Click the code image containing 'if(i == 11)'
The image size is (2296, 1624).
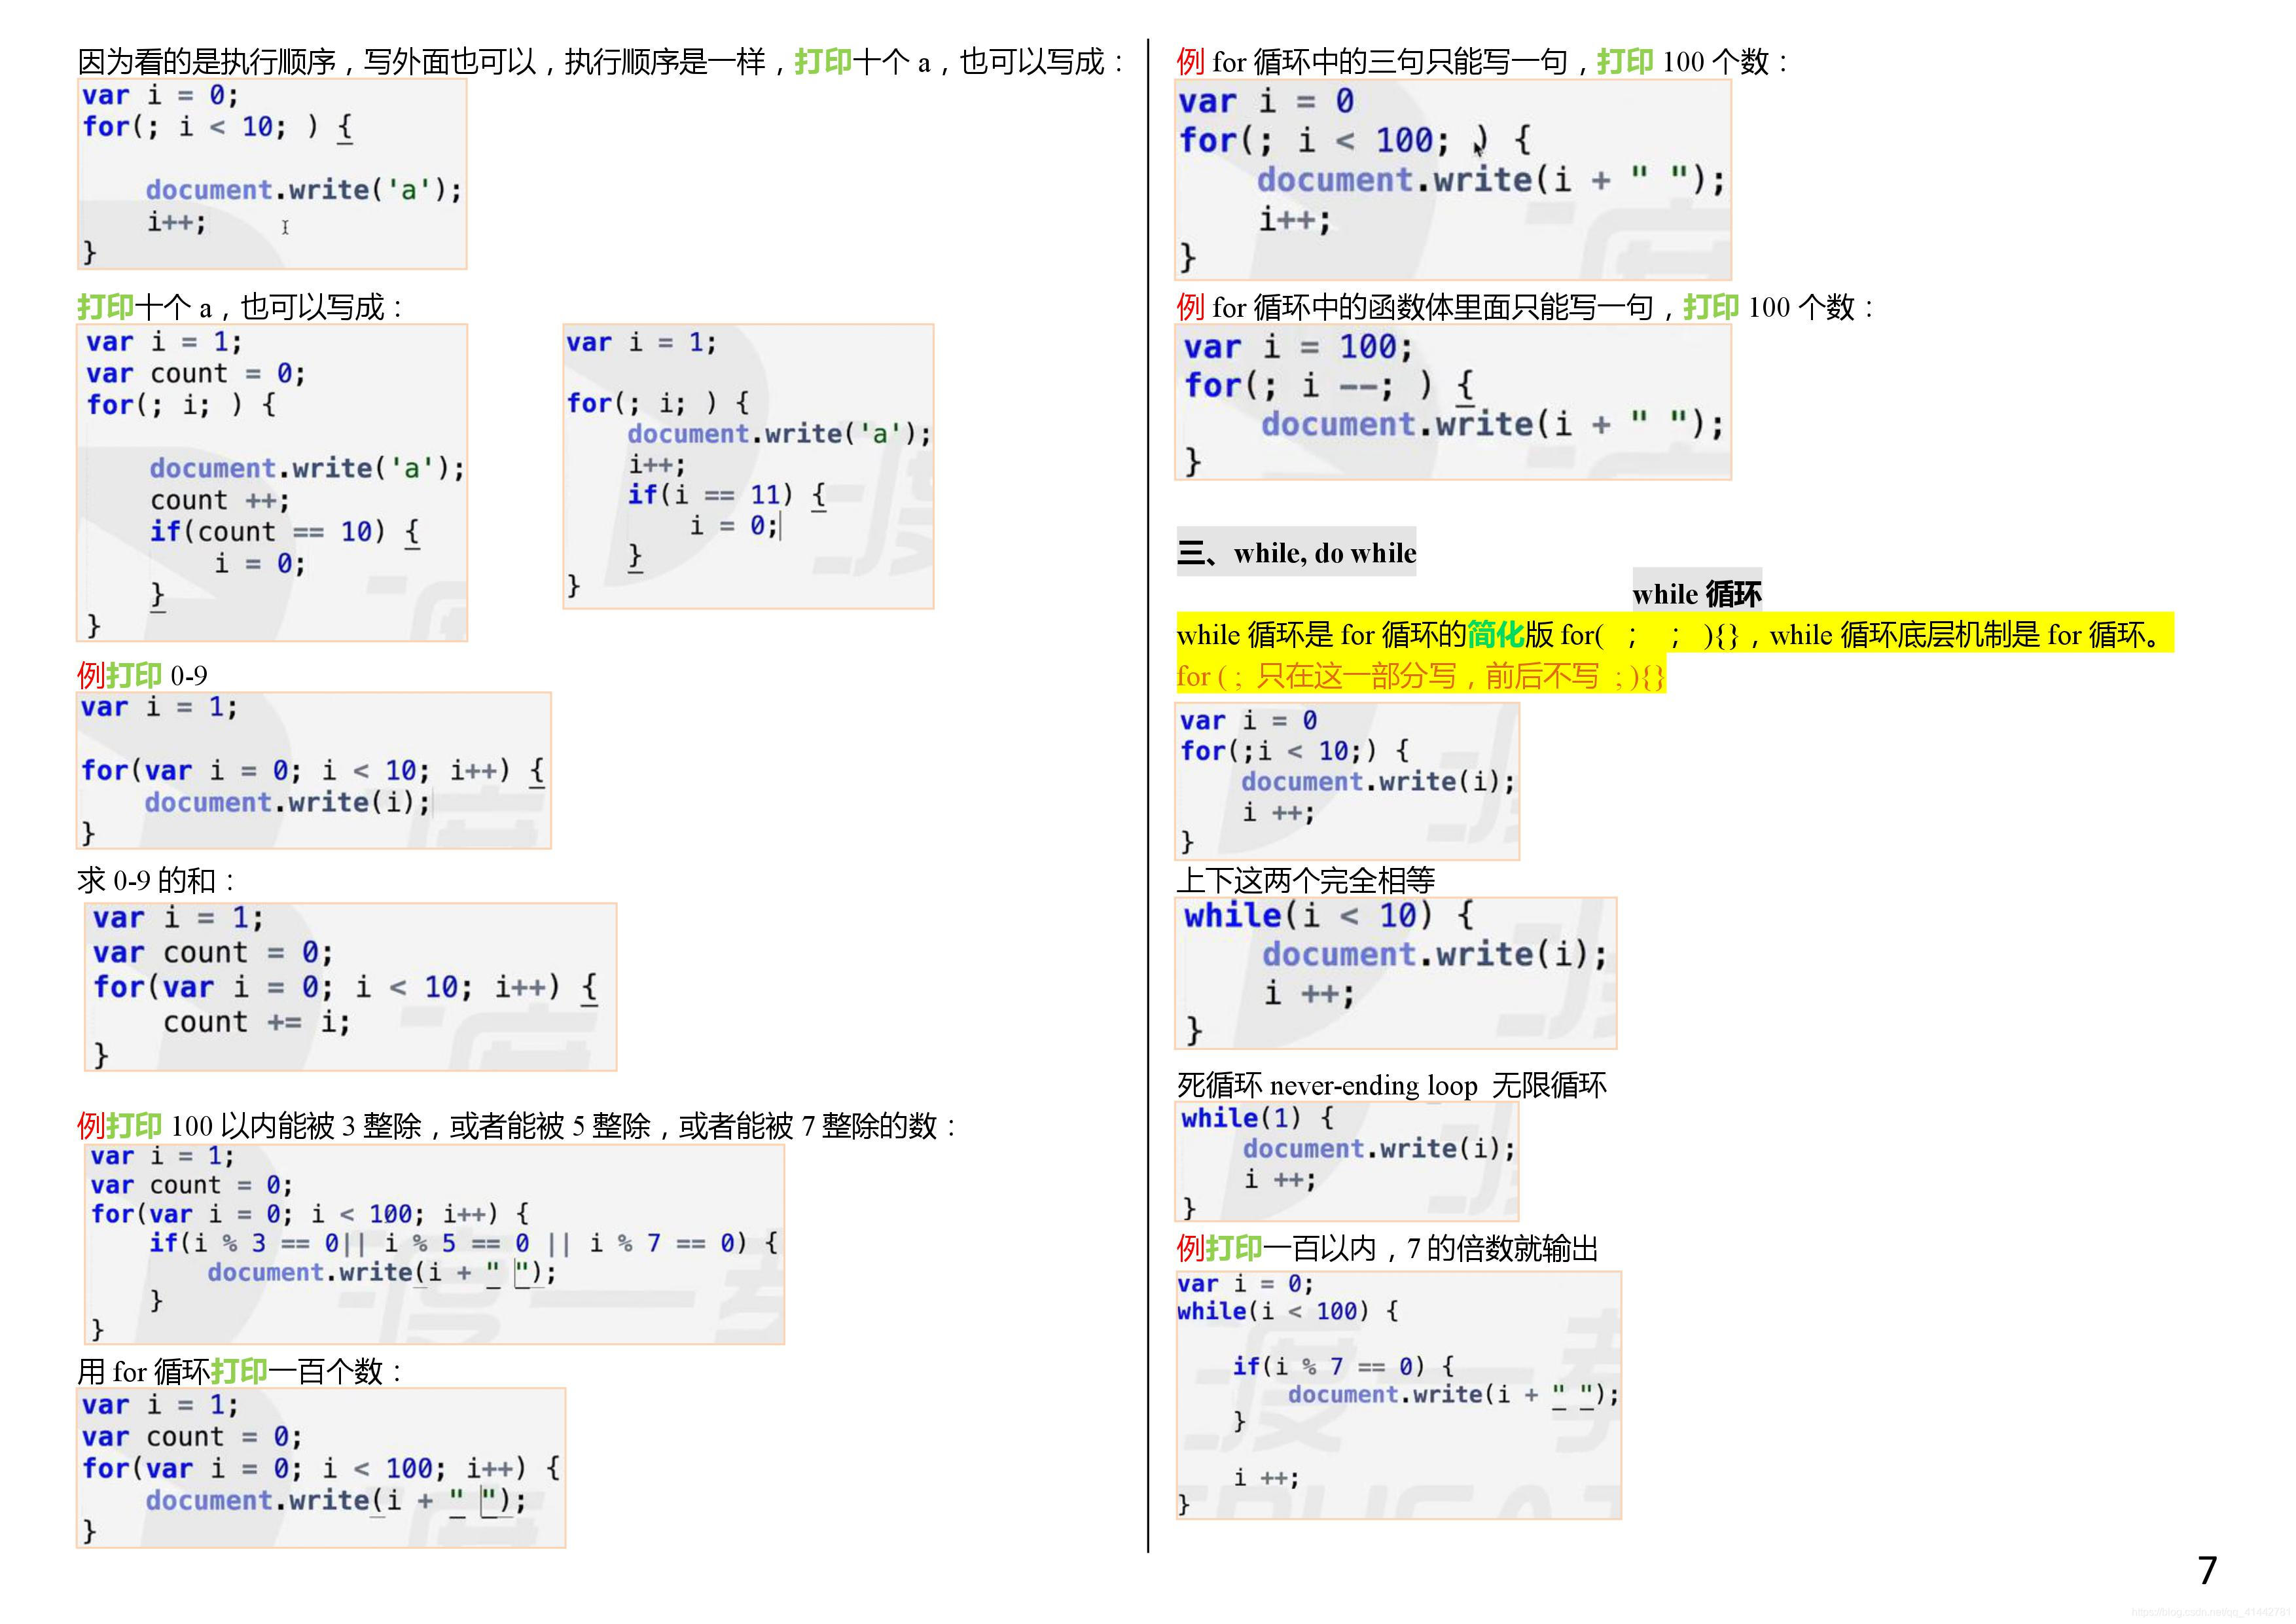pos(748,466)
